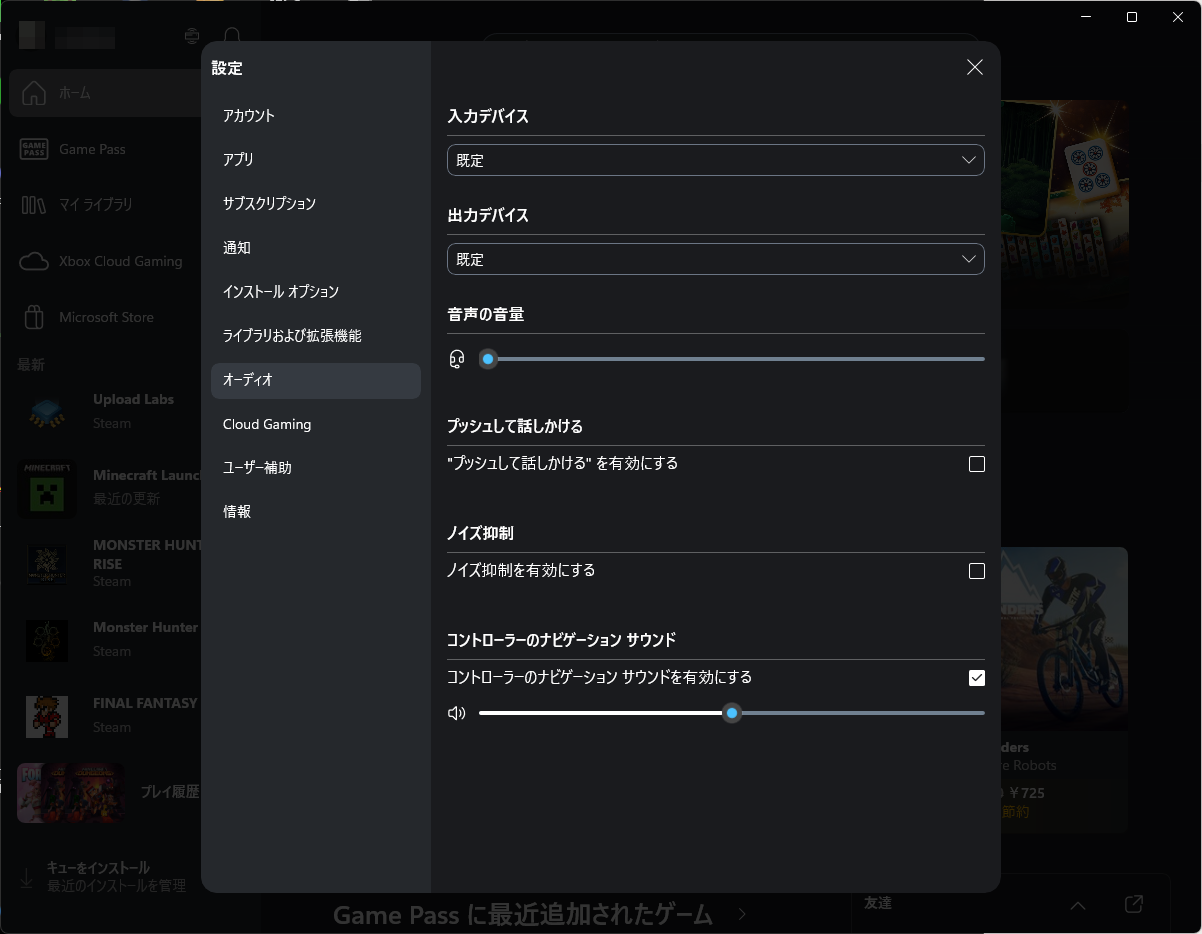Enable ノイズ抑制 checkbox
Screen dimensions: 1202x934
click(x=977, y=571)
